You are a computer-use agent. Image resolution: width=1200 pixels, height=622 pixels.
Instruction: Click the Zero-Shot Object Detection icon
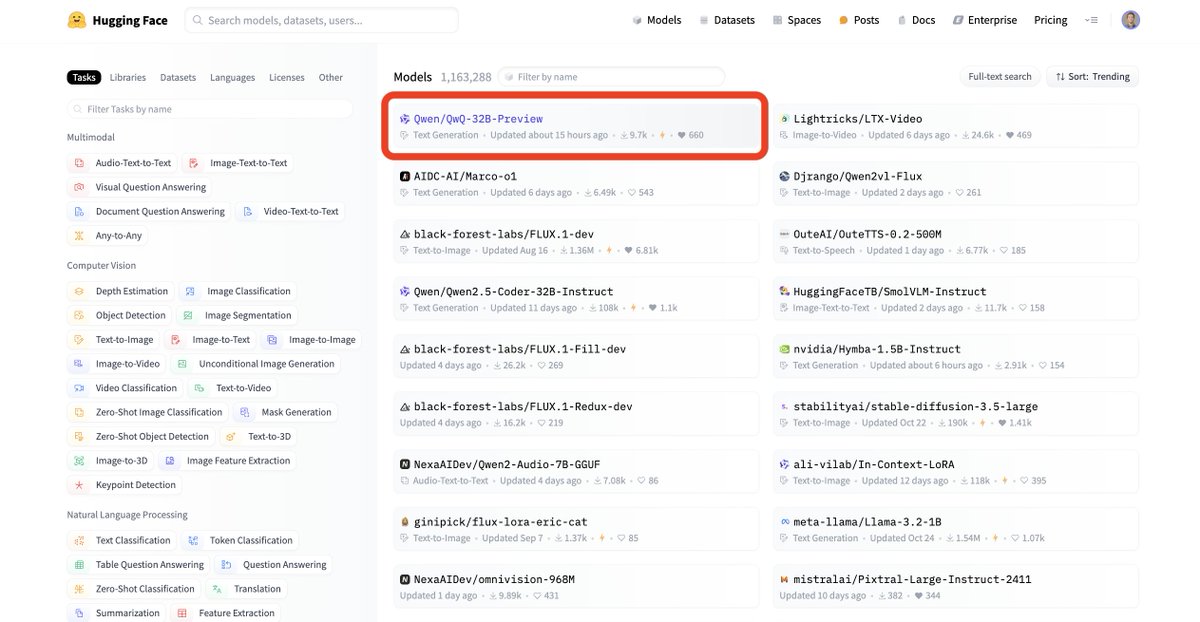(80, 437)
